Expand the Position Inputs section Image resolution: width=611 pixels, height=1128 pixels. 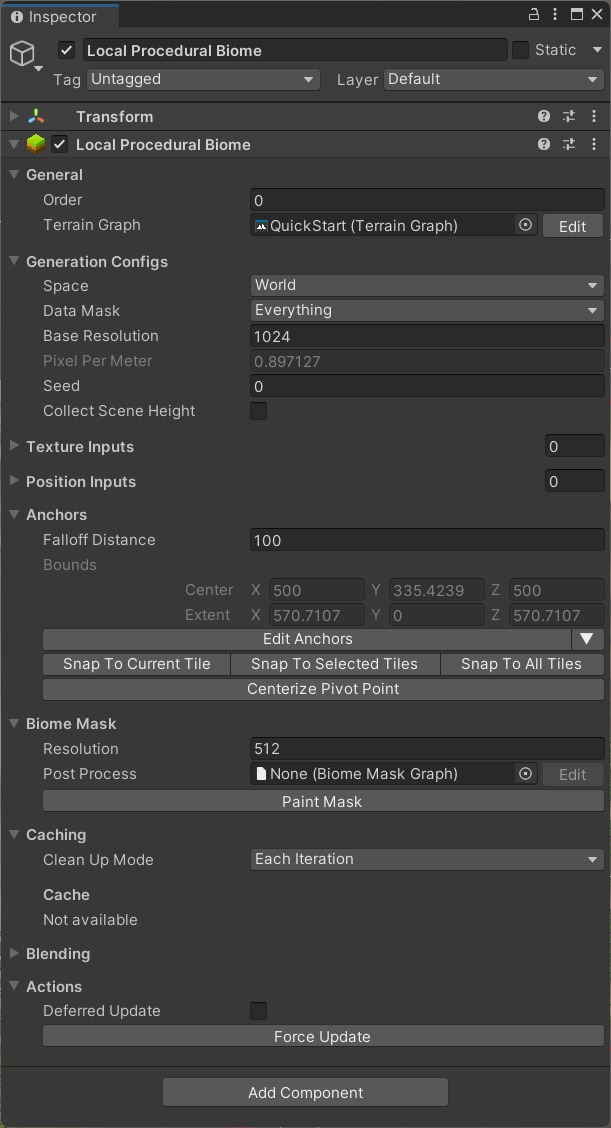pos(14,481)
